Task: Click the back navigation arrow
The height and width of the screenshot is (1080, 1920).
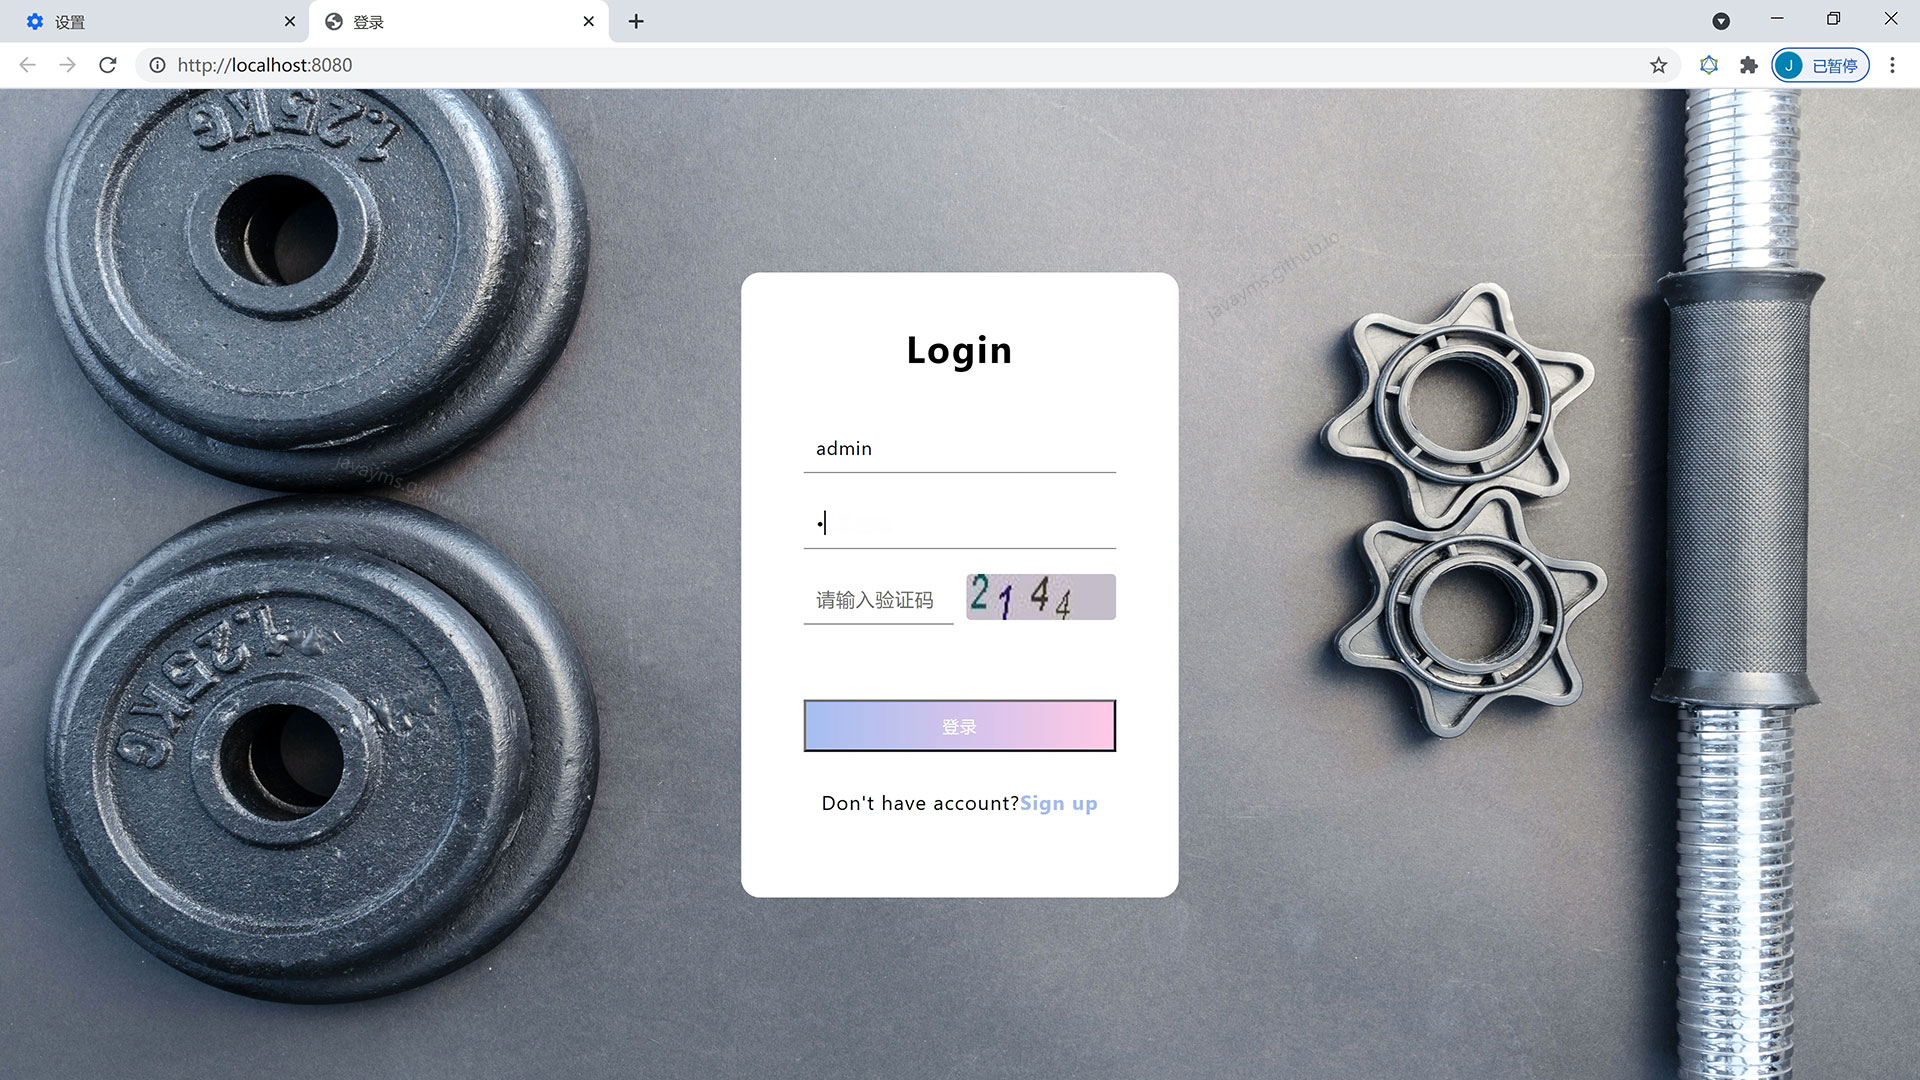Action: click(27, 65)
